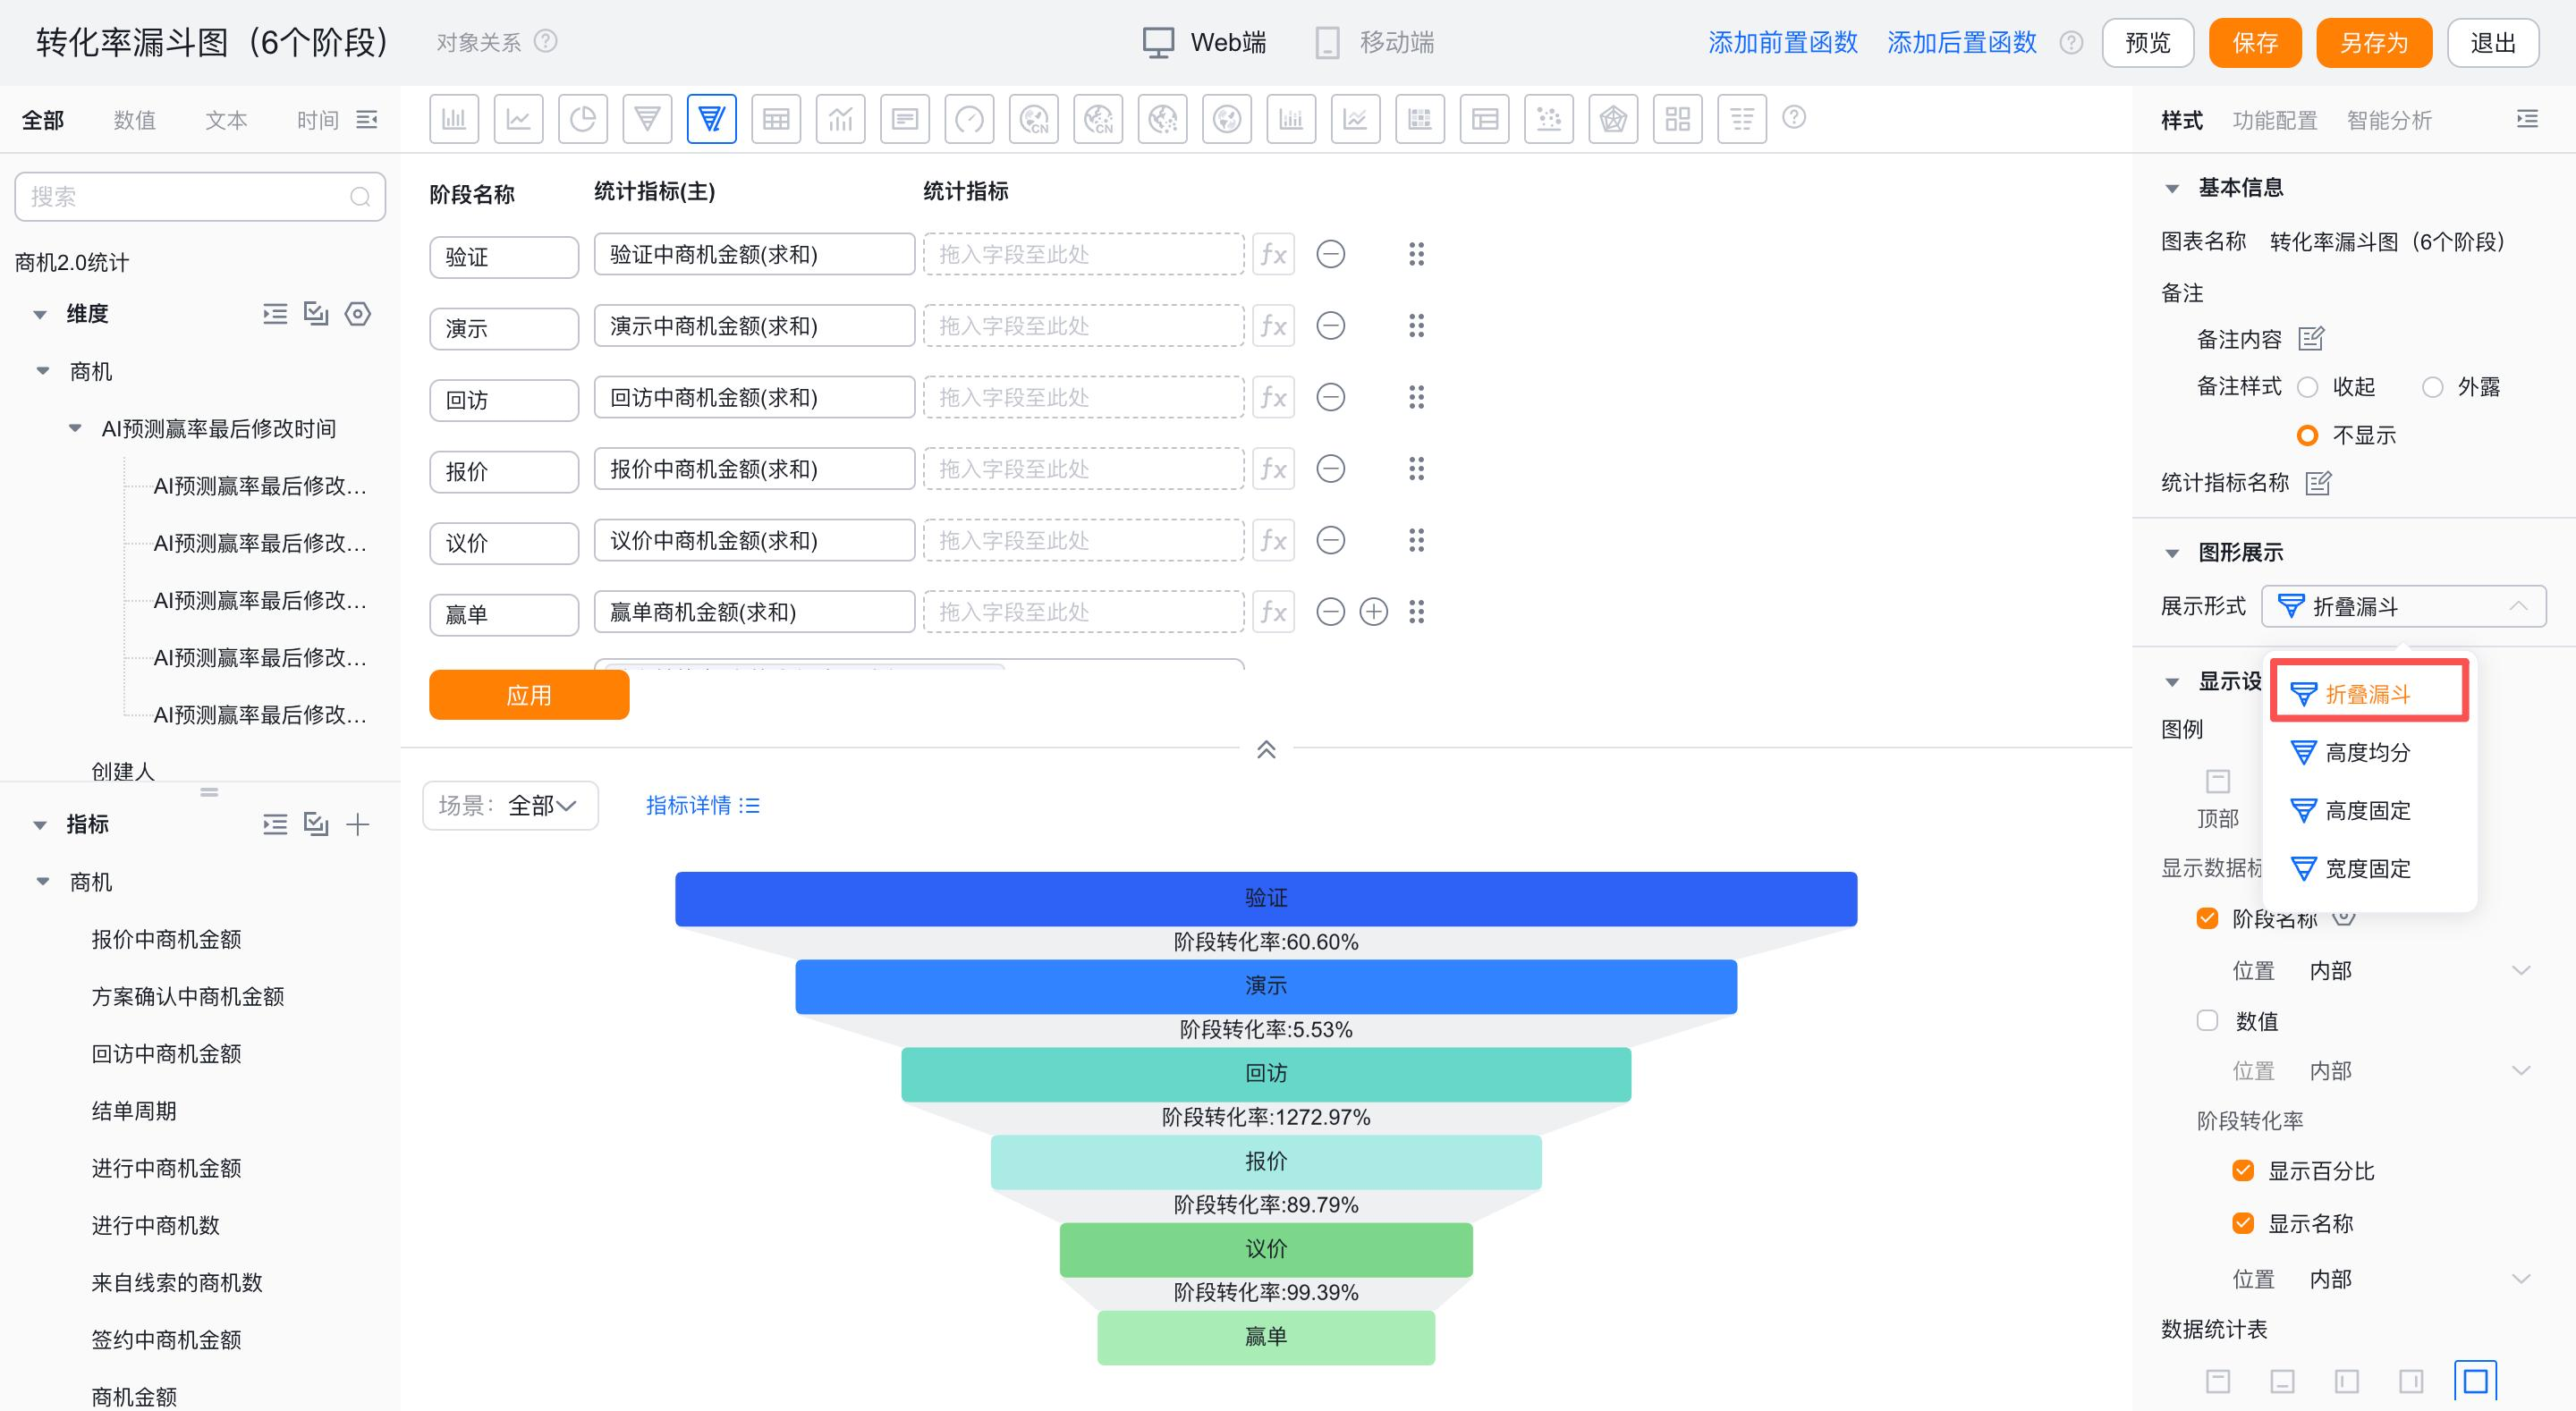Set legend position with the 顶部 icon
The width and height of the screenshot is (2576, 1411).
[x=2217, y=781]
